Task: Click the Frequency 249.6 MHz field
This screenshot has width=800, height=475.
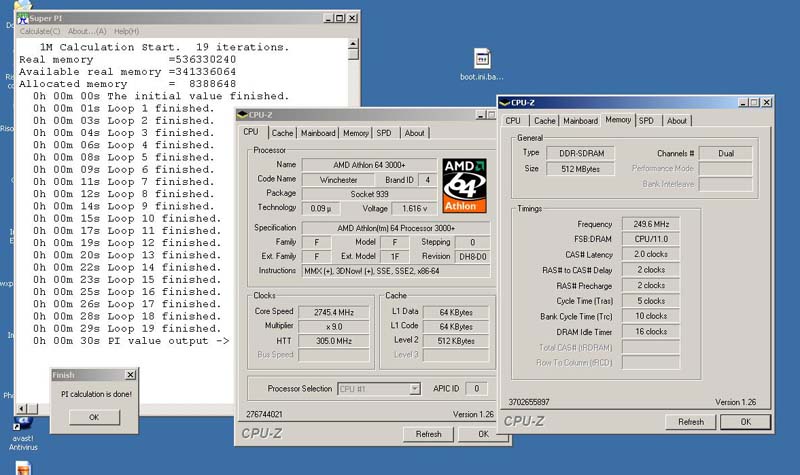Action: [651, 223]
